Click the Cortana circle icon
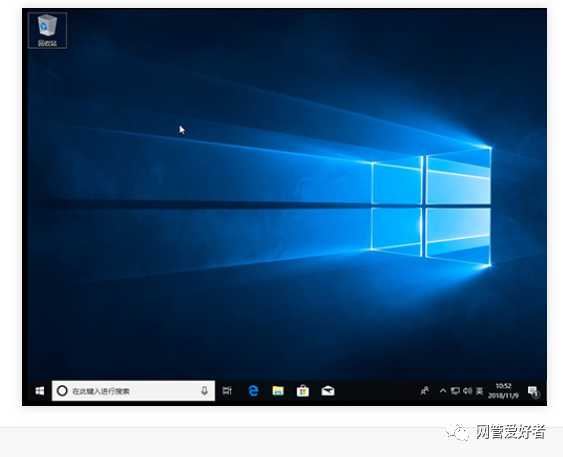563x457 pixels. point(62,391)
